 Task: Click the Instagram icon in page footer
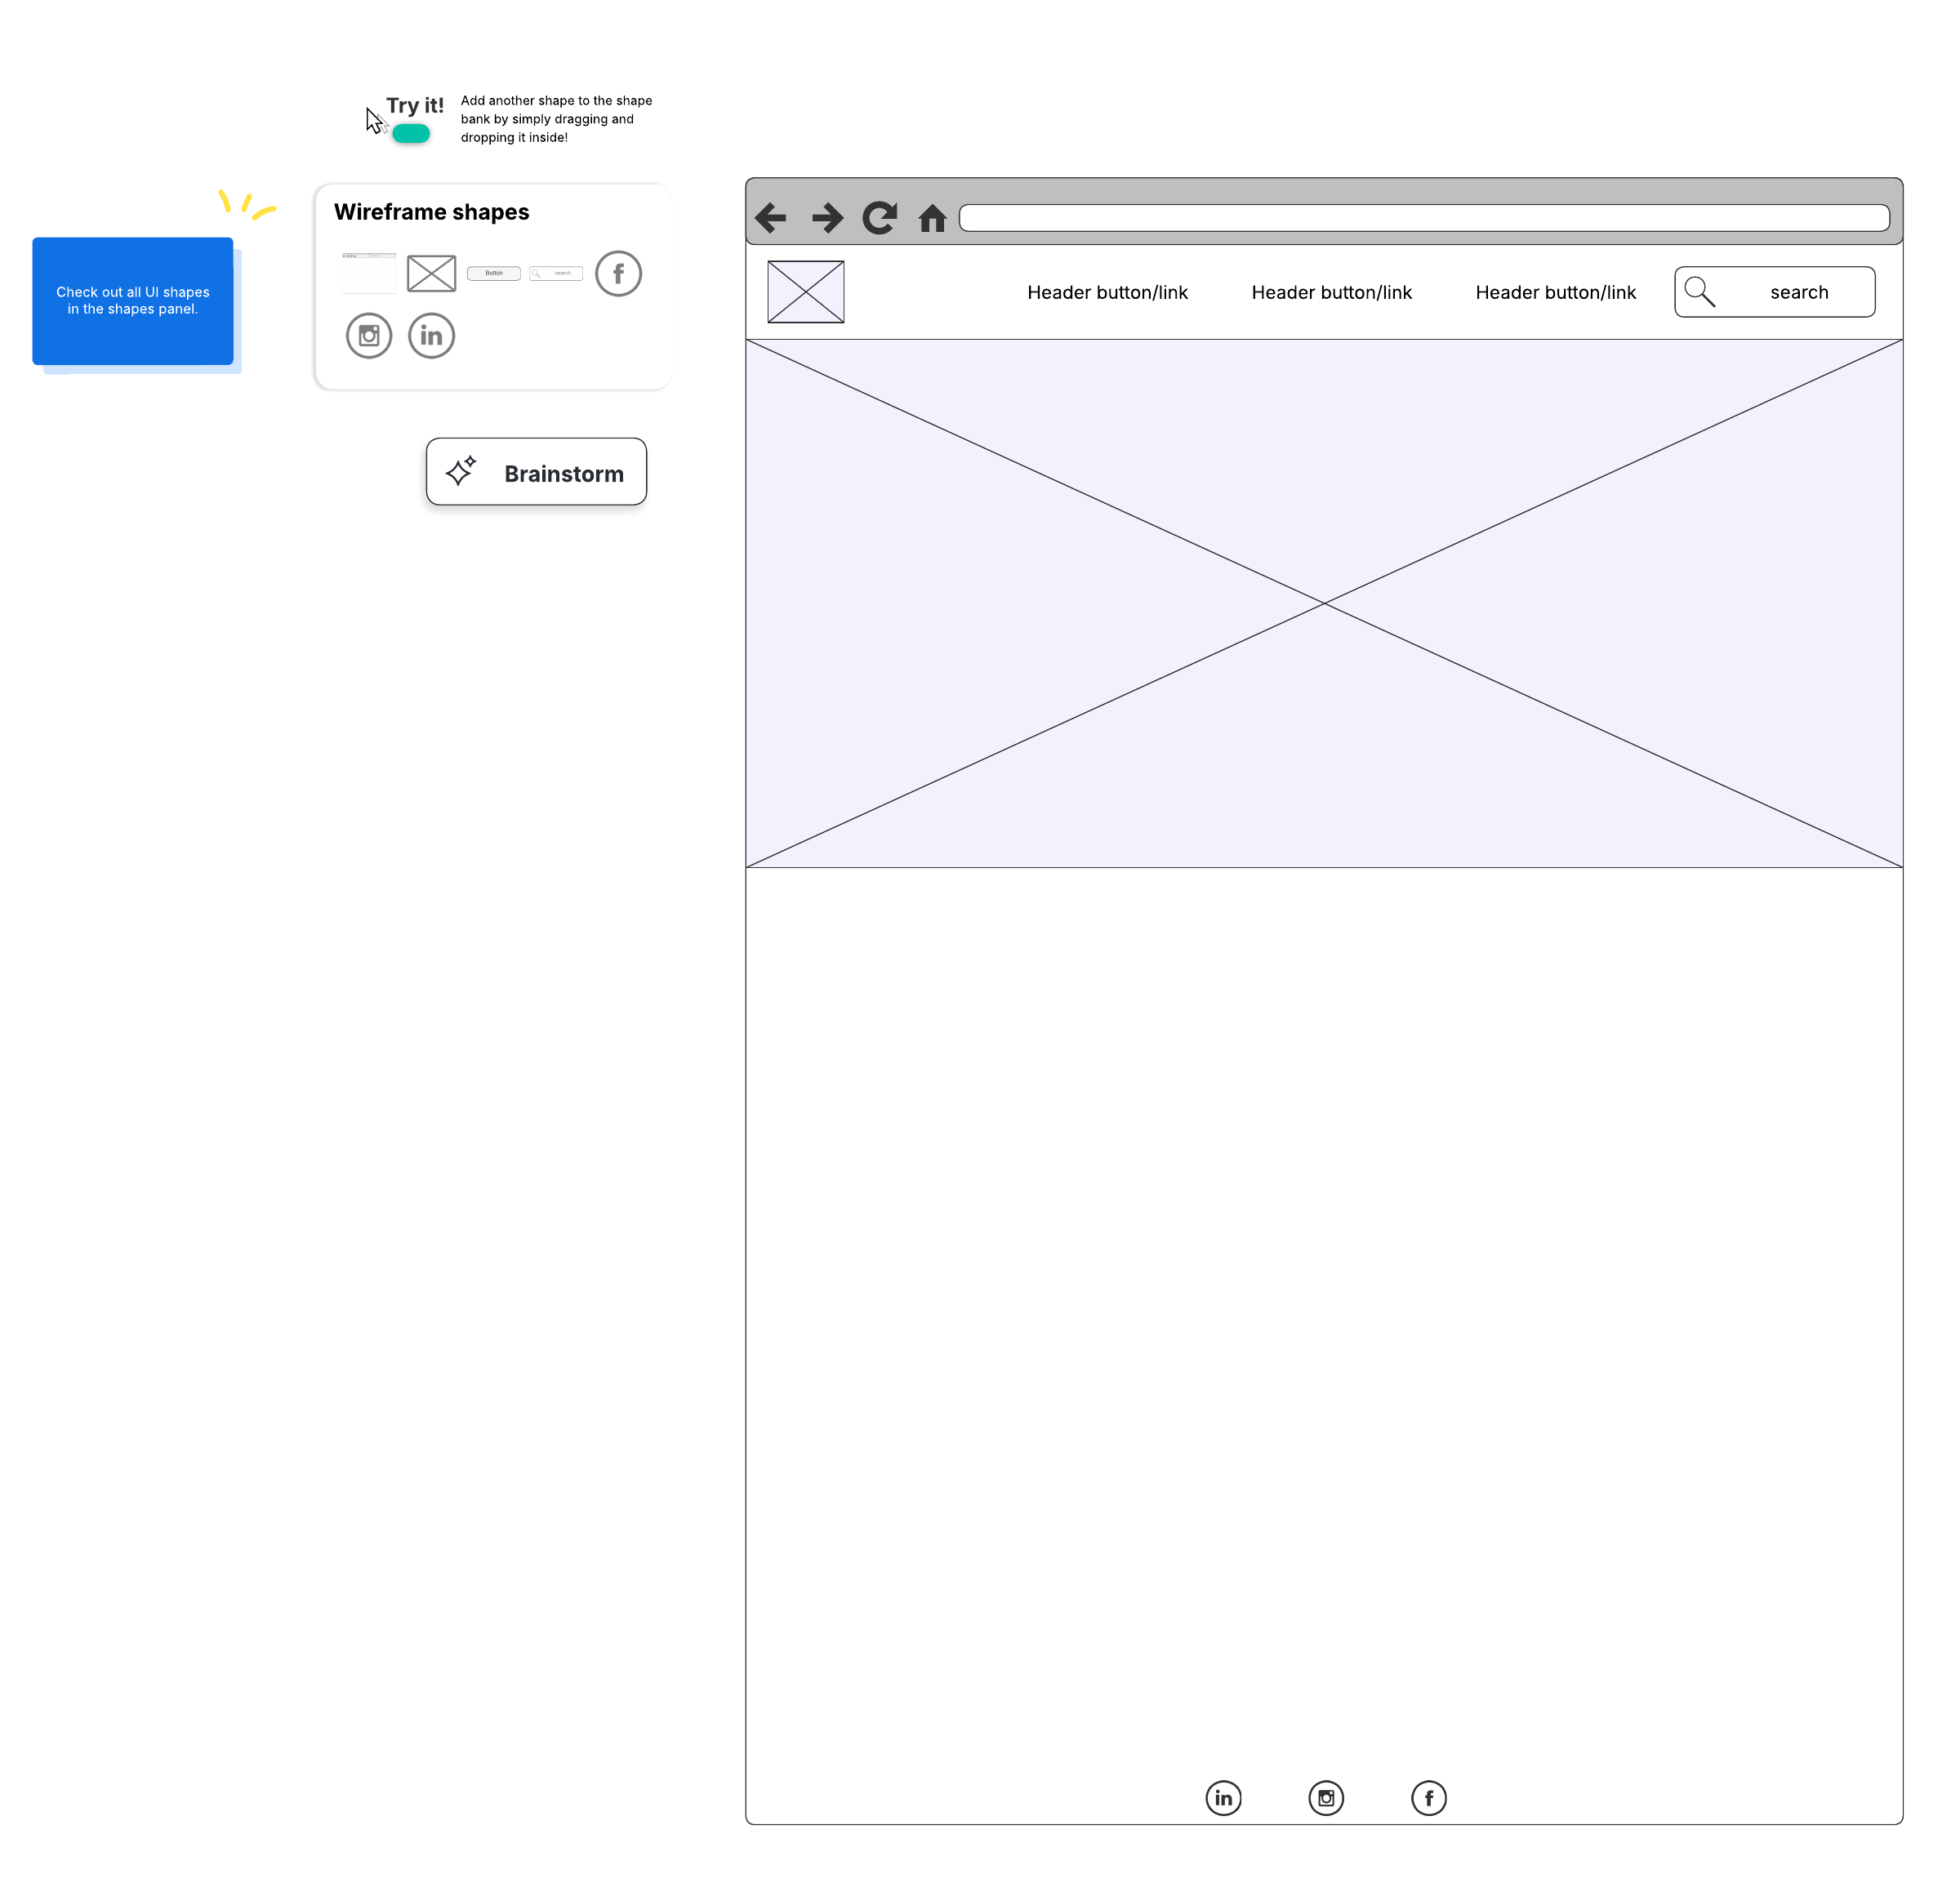tap(1326, 1797)
